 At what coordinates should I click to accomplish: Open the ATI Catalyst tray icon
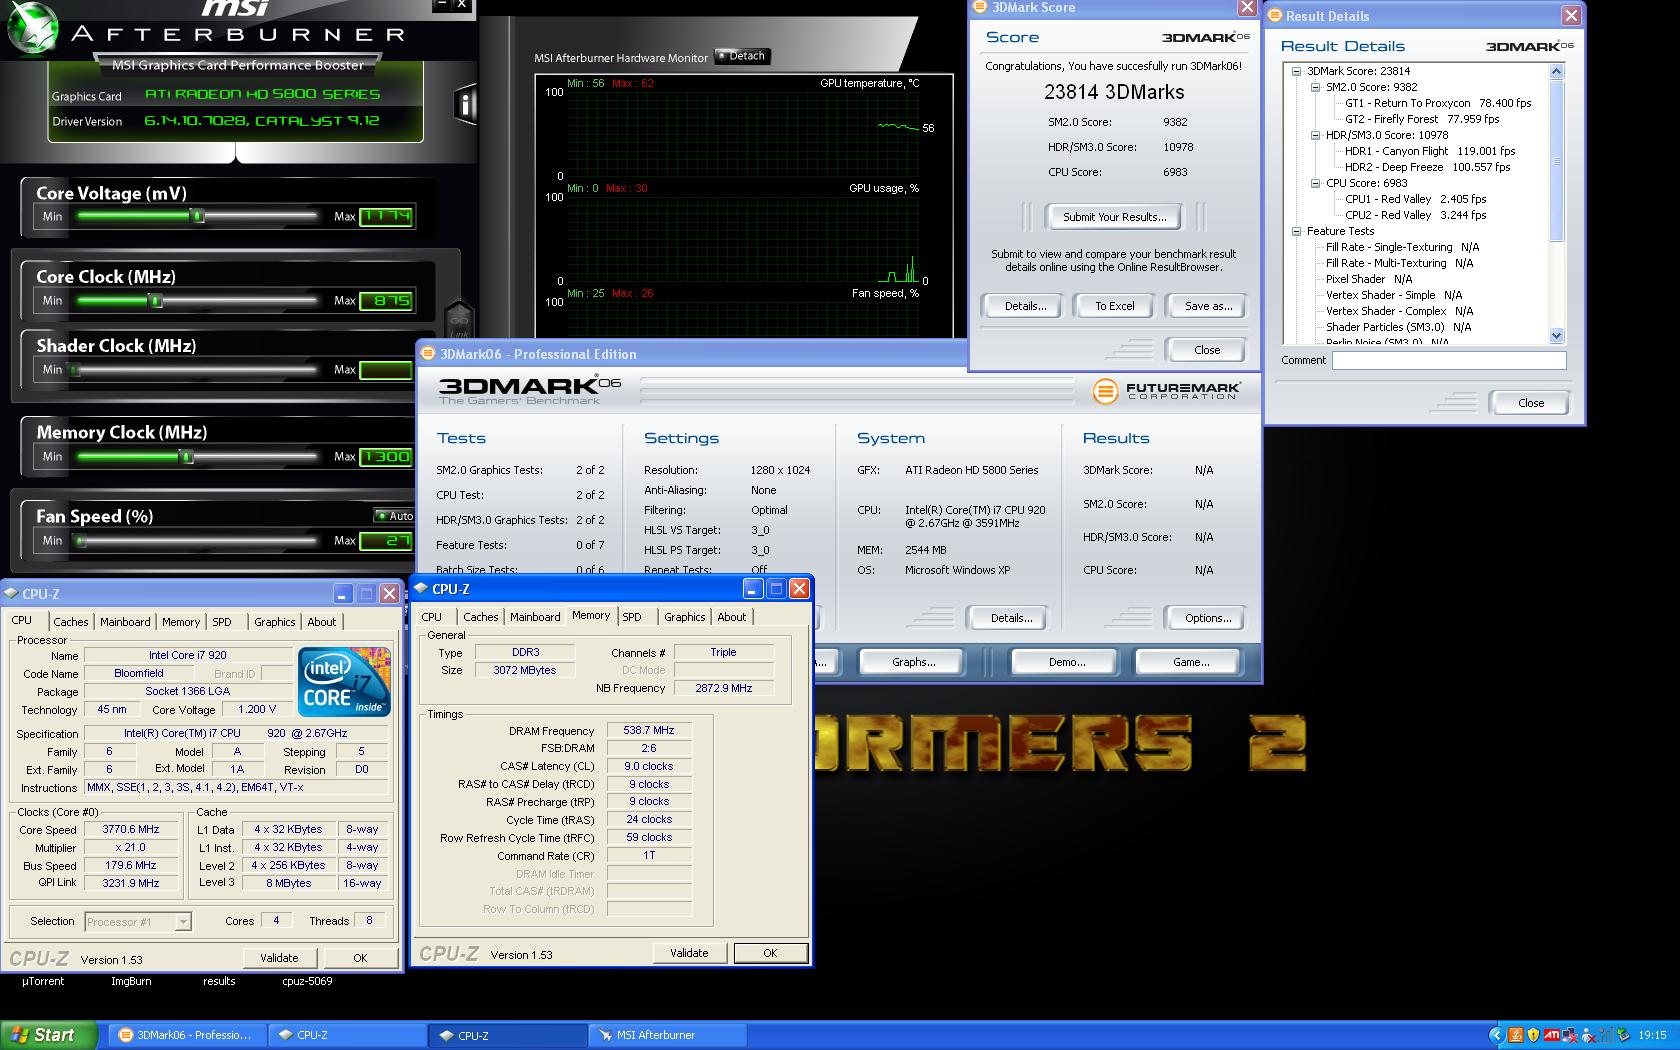pyautogui.click(x=1552, y=1035)
